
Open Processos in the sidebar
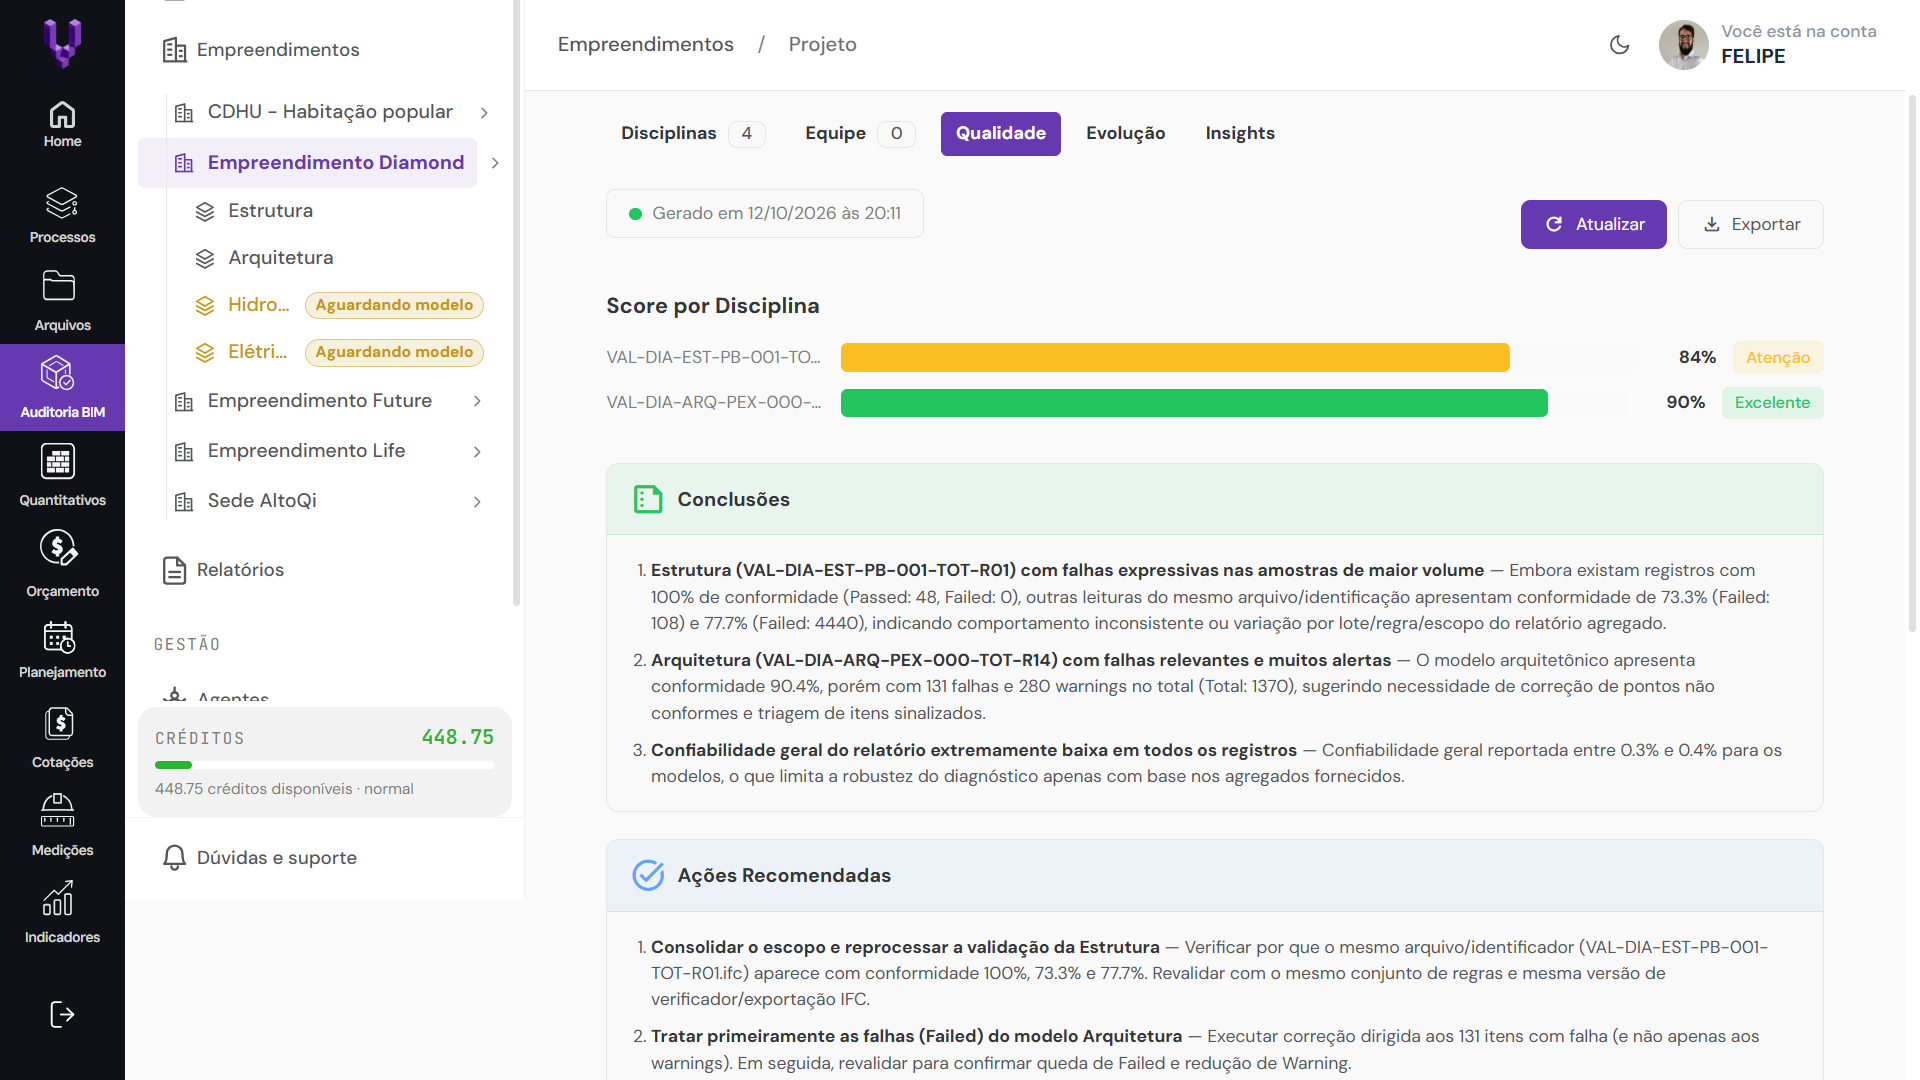pyautogui.click(x=62, y=215)
